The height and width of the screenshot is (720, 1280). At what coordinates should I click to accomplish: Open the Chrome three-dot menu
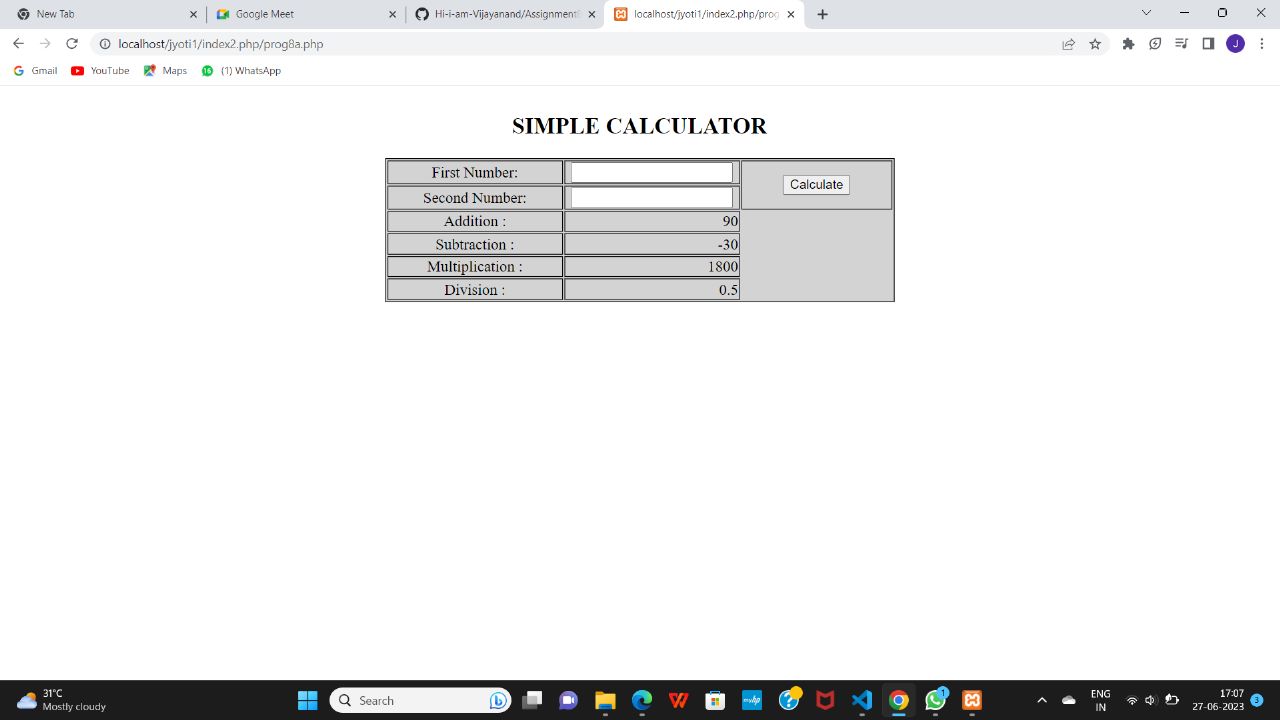click(1262, 44)
